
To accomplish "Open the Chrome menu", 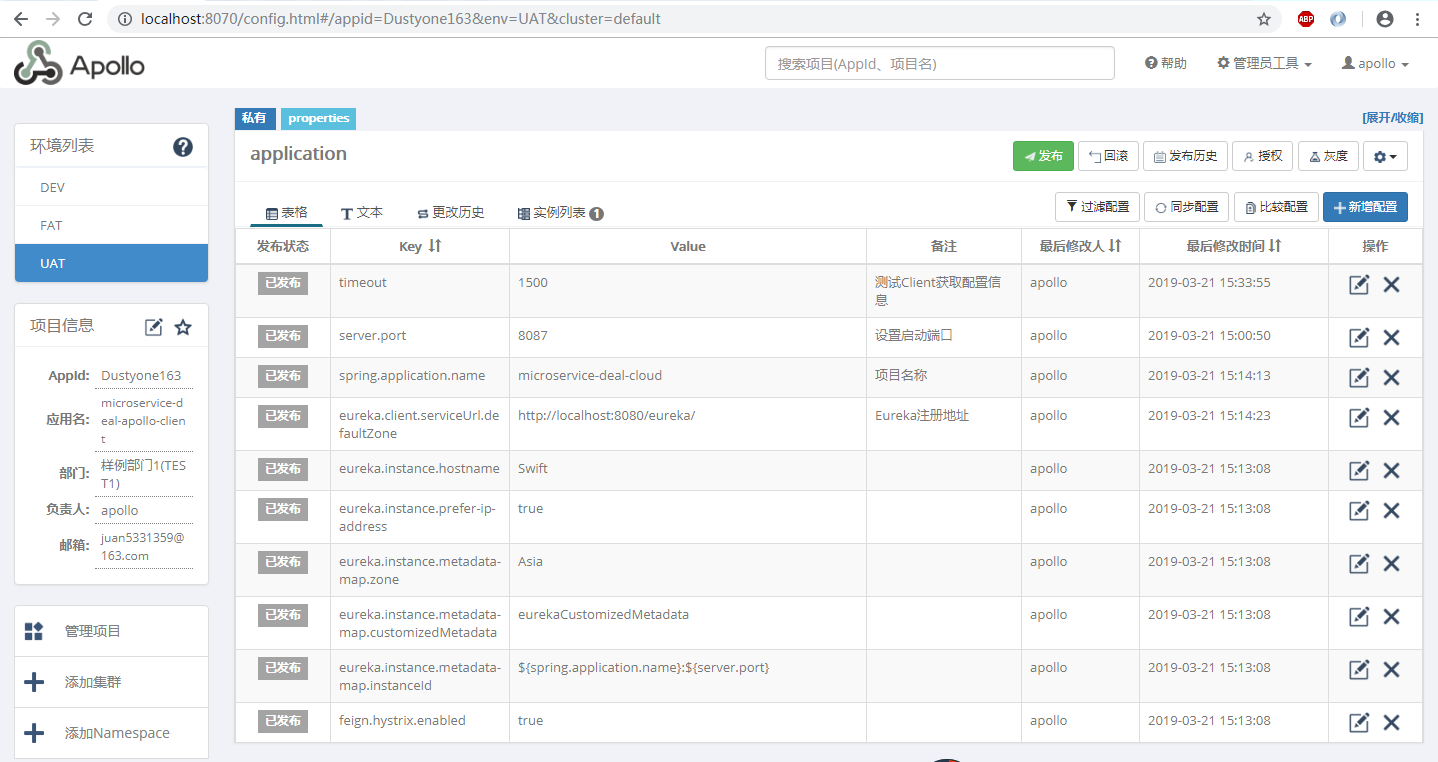I will pyautogui.click(x=1417, y=19).
